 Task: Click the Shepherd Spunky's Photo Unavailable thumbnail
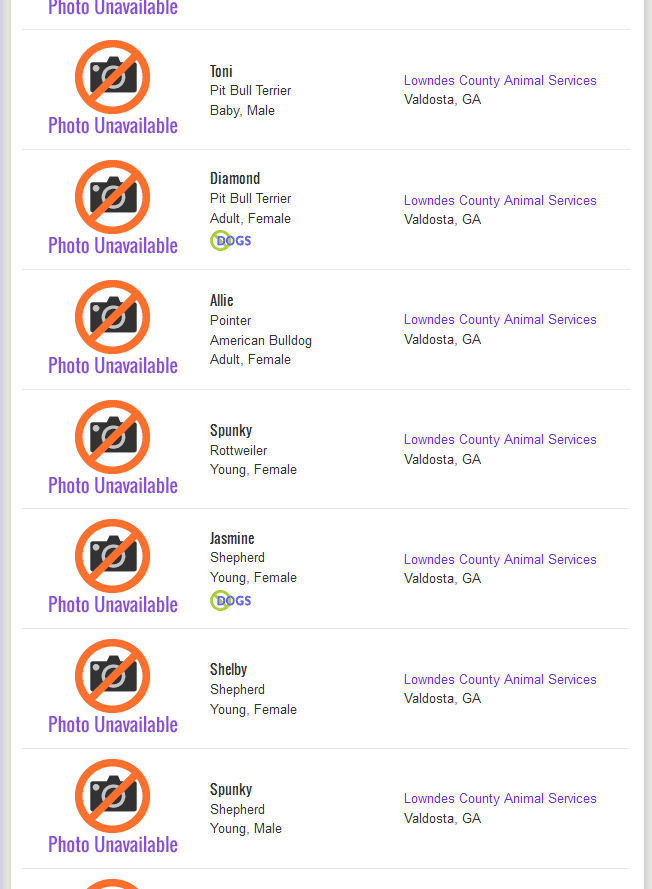point(112,795)
